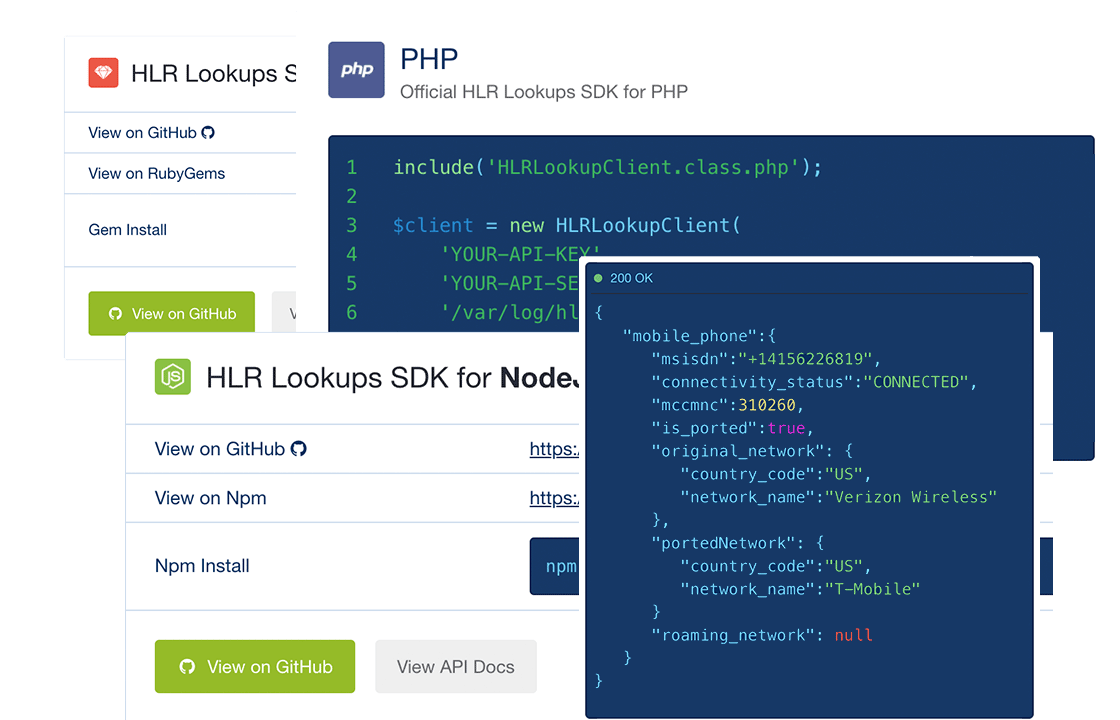
Task: Open the View API Docs button
Action: point(456,666)
